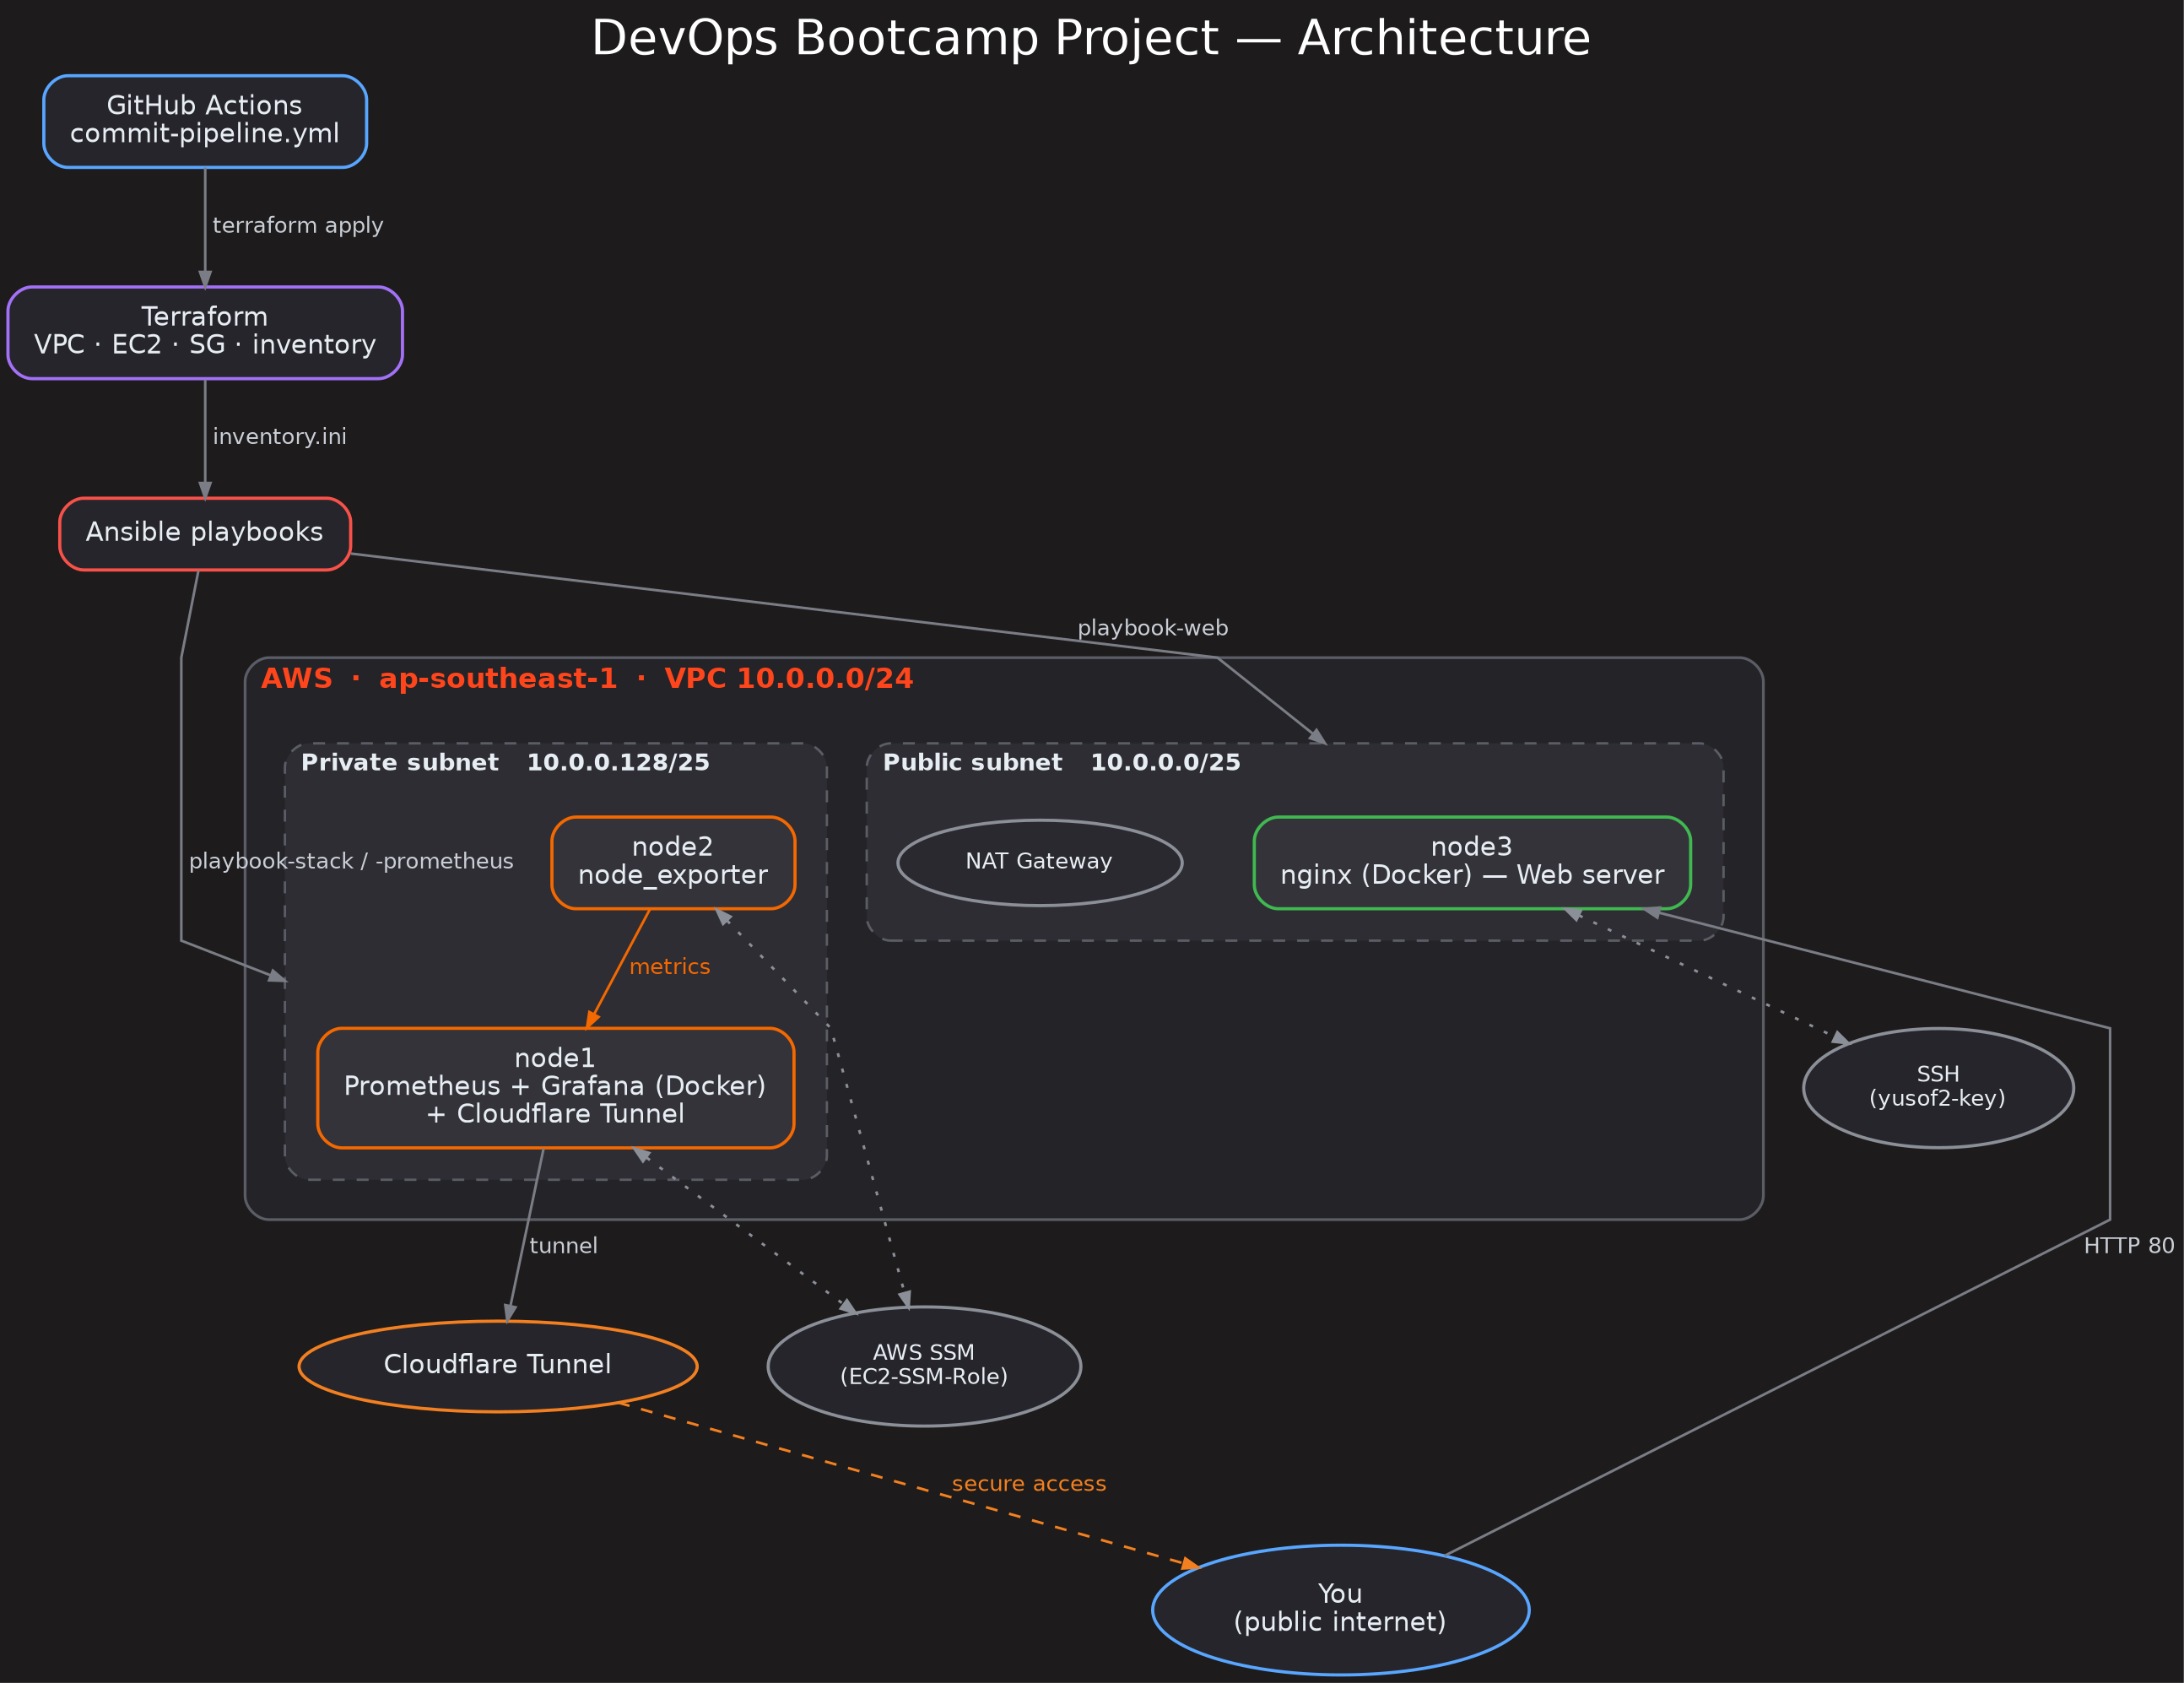Select the AWS SSM (EC2-SSM-Role) ellipse
The height and width of the screenshot is (1683, 2184).
tap(924, 1366)
